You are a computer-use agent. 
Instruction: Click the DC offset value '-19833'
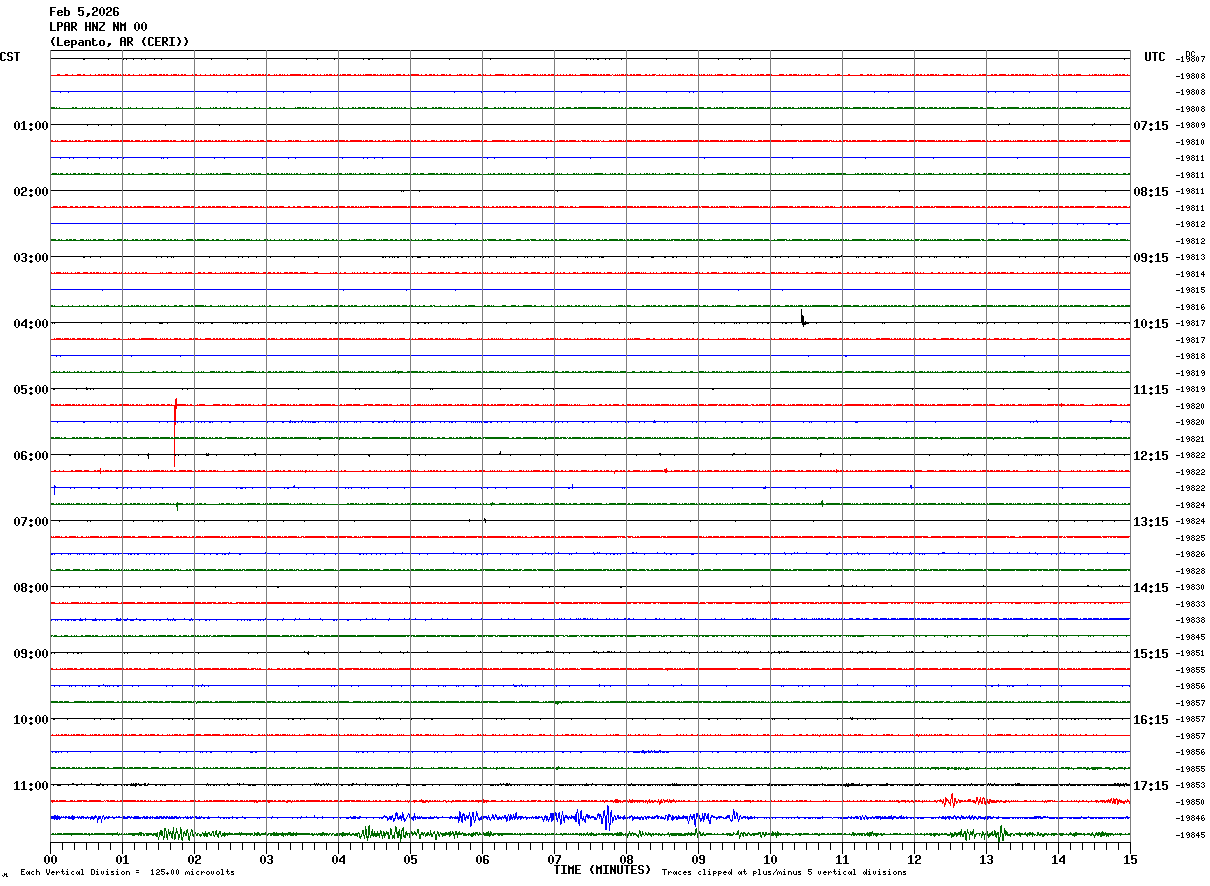click(1191, 604)
